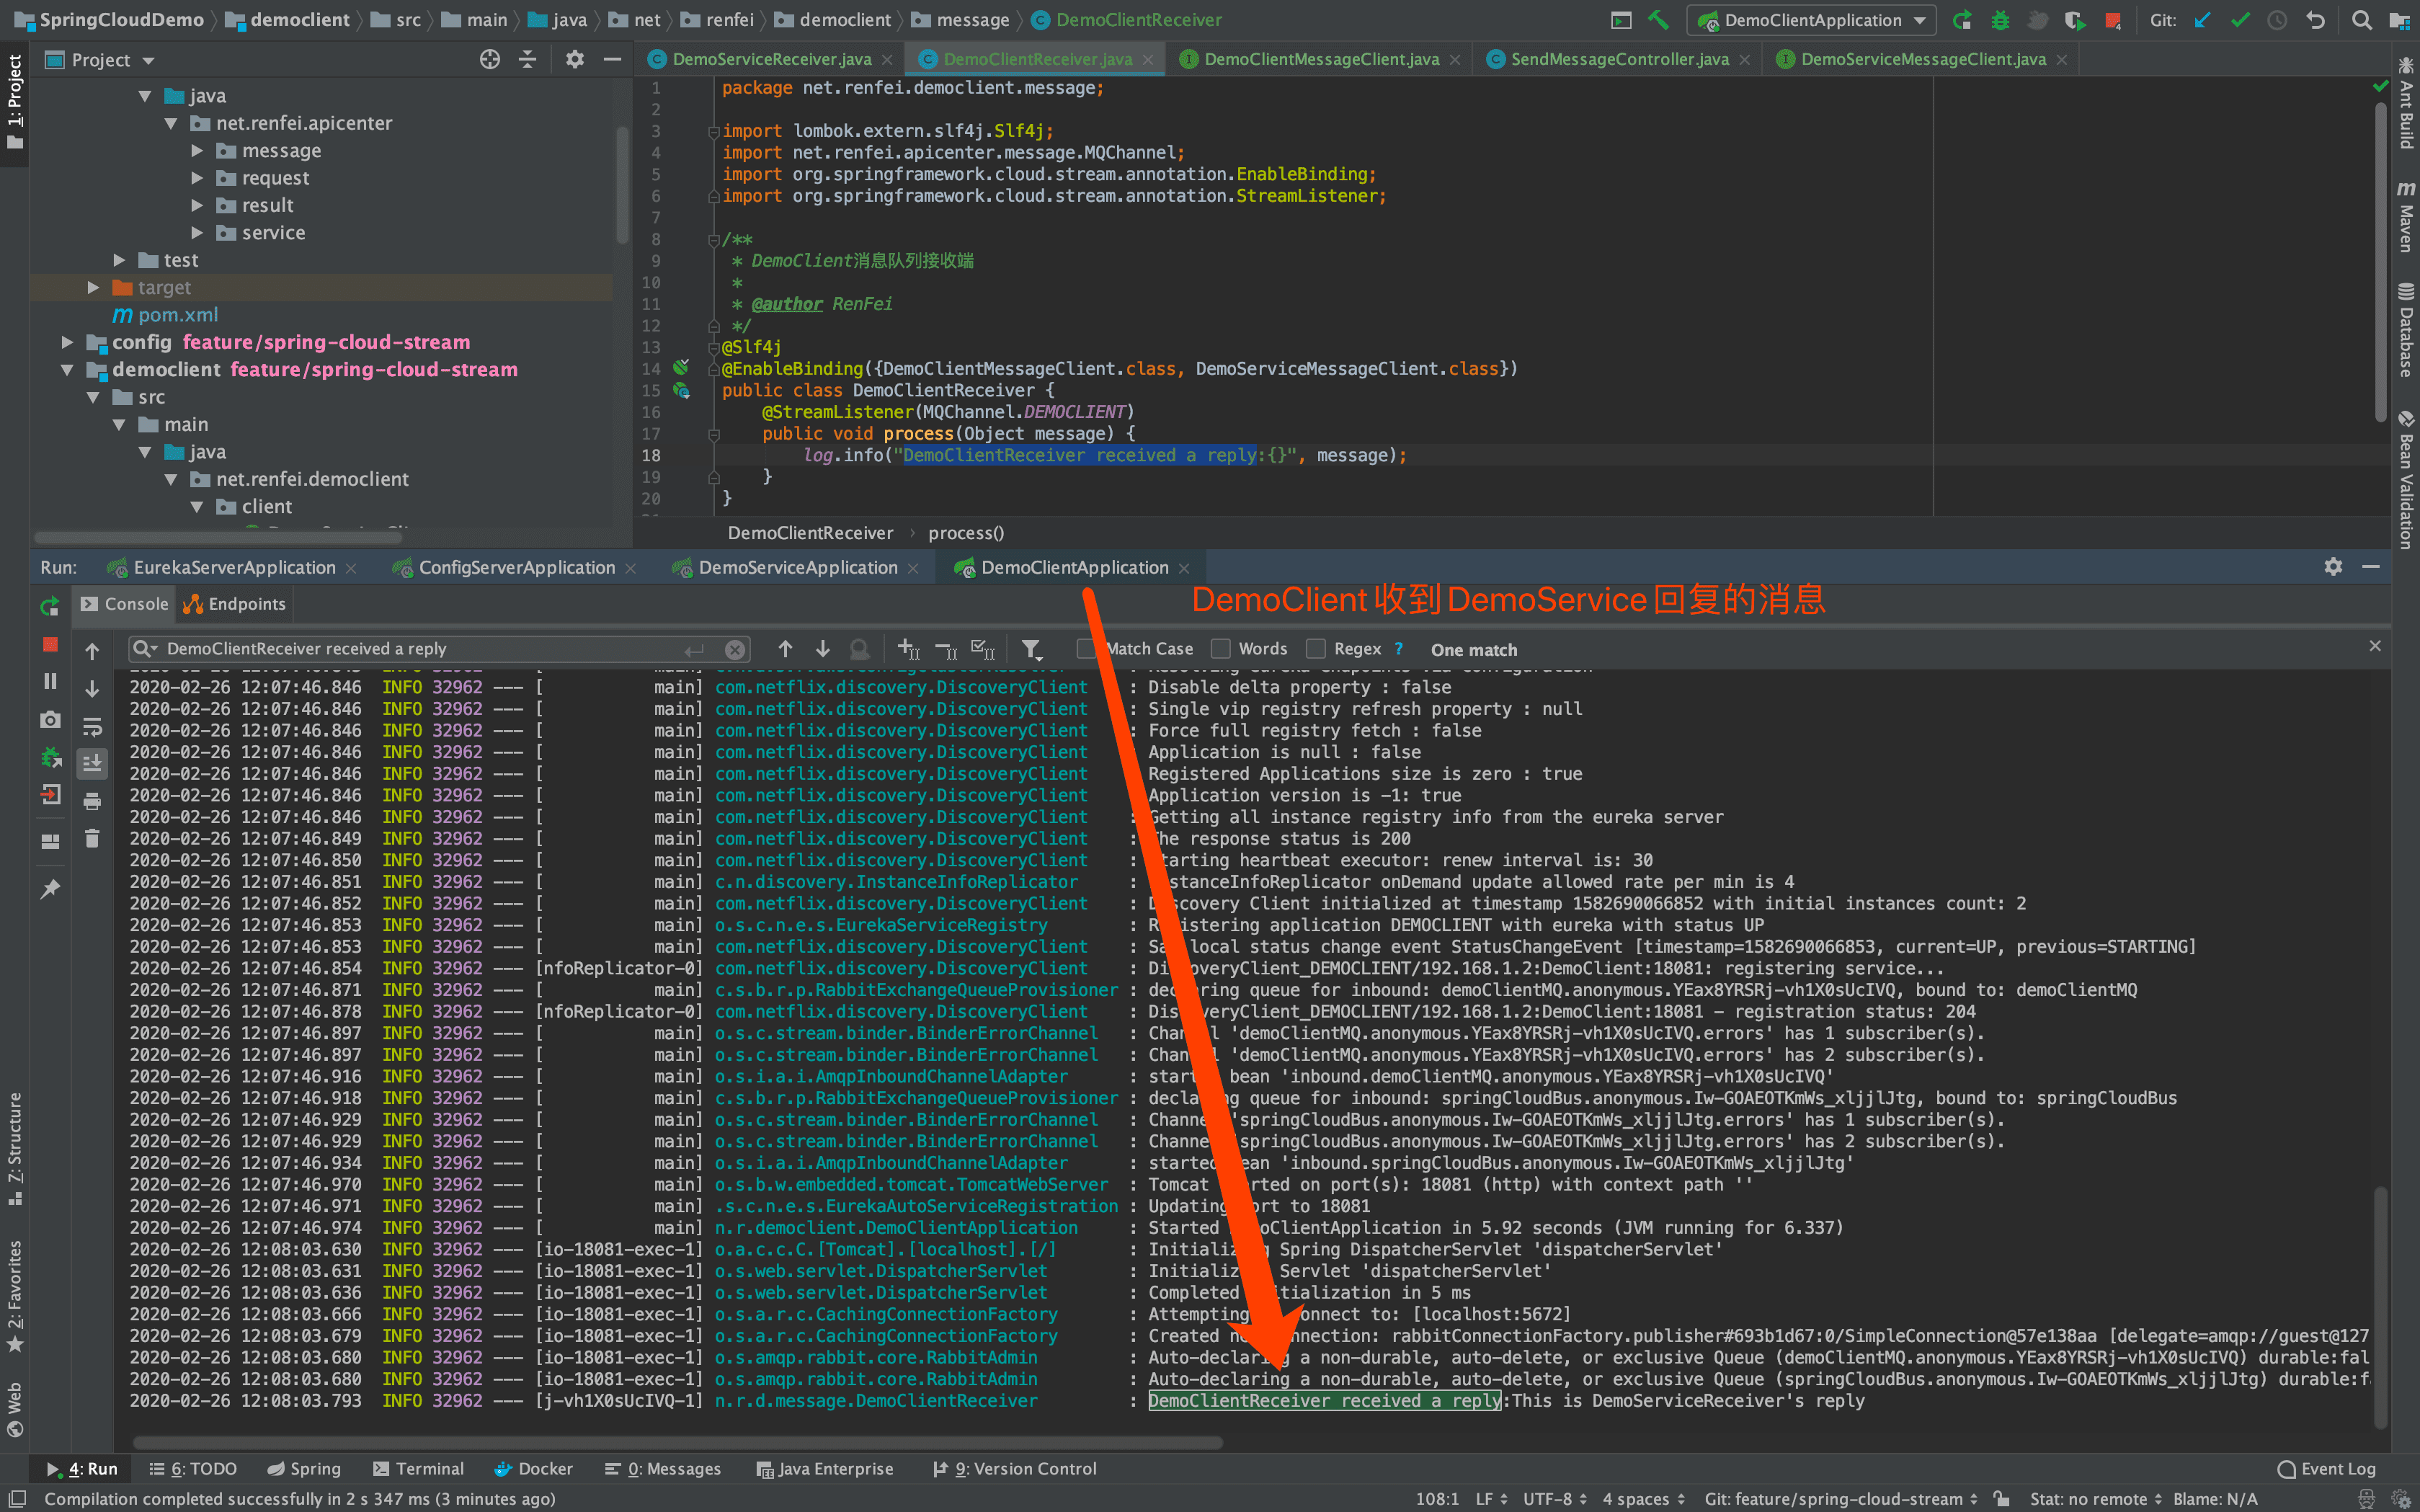2420x1512 pixels.
Task: Click the Git branch feature/spring-cloud-stream in status bar
Action: pyautogui.click(x=1841, y=1499)
